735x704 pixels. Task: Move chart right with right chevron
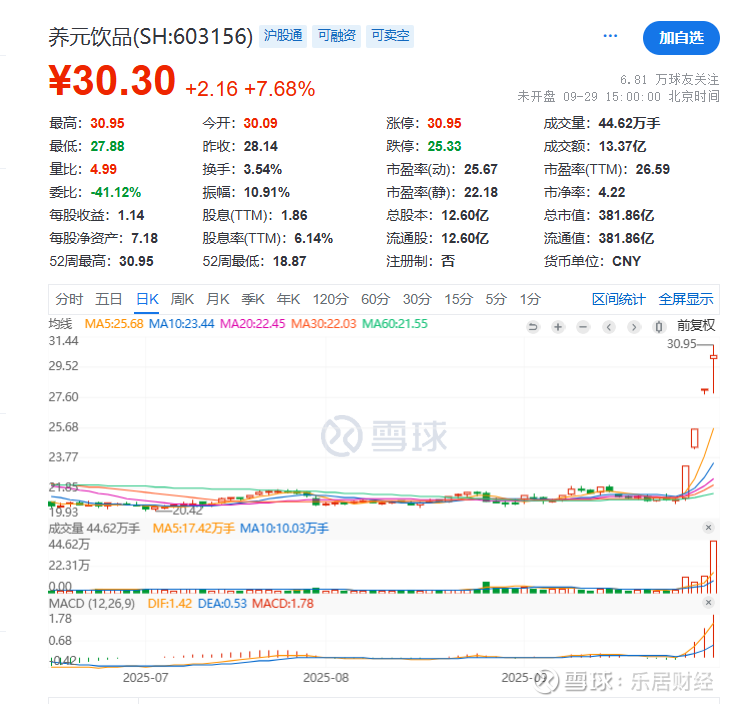pyautogui.click(x=634, y=327)
